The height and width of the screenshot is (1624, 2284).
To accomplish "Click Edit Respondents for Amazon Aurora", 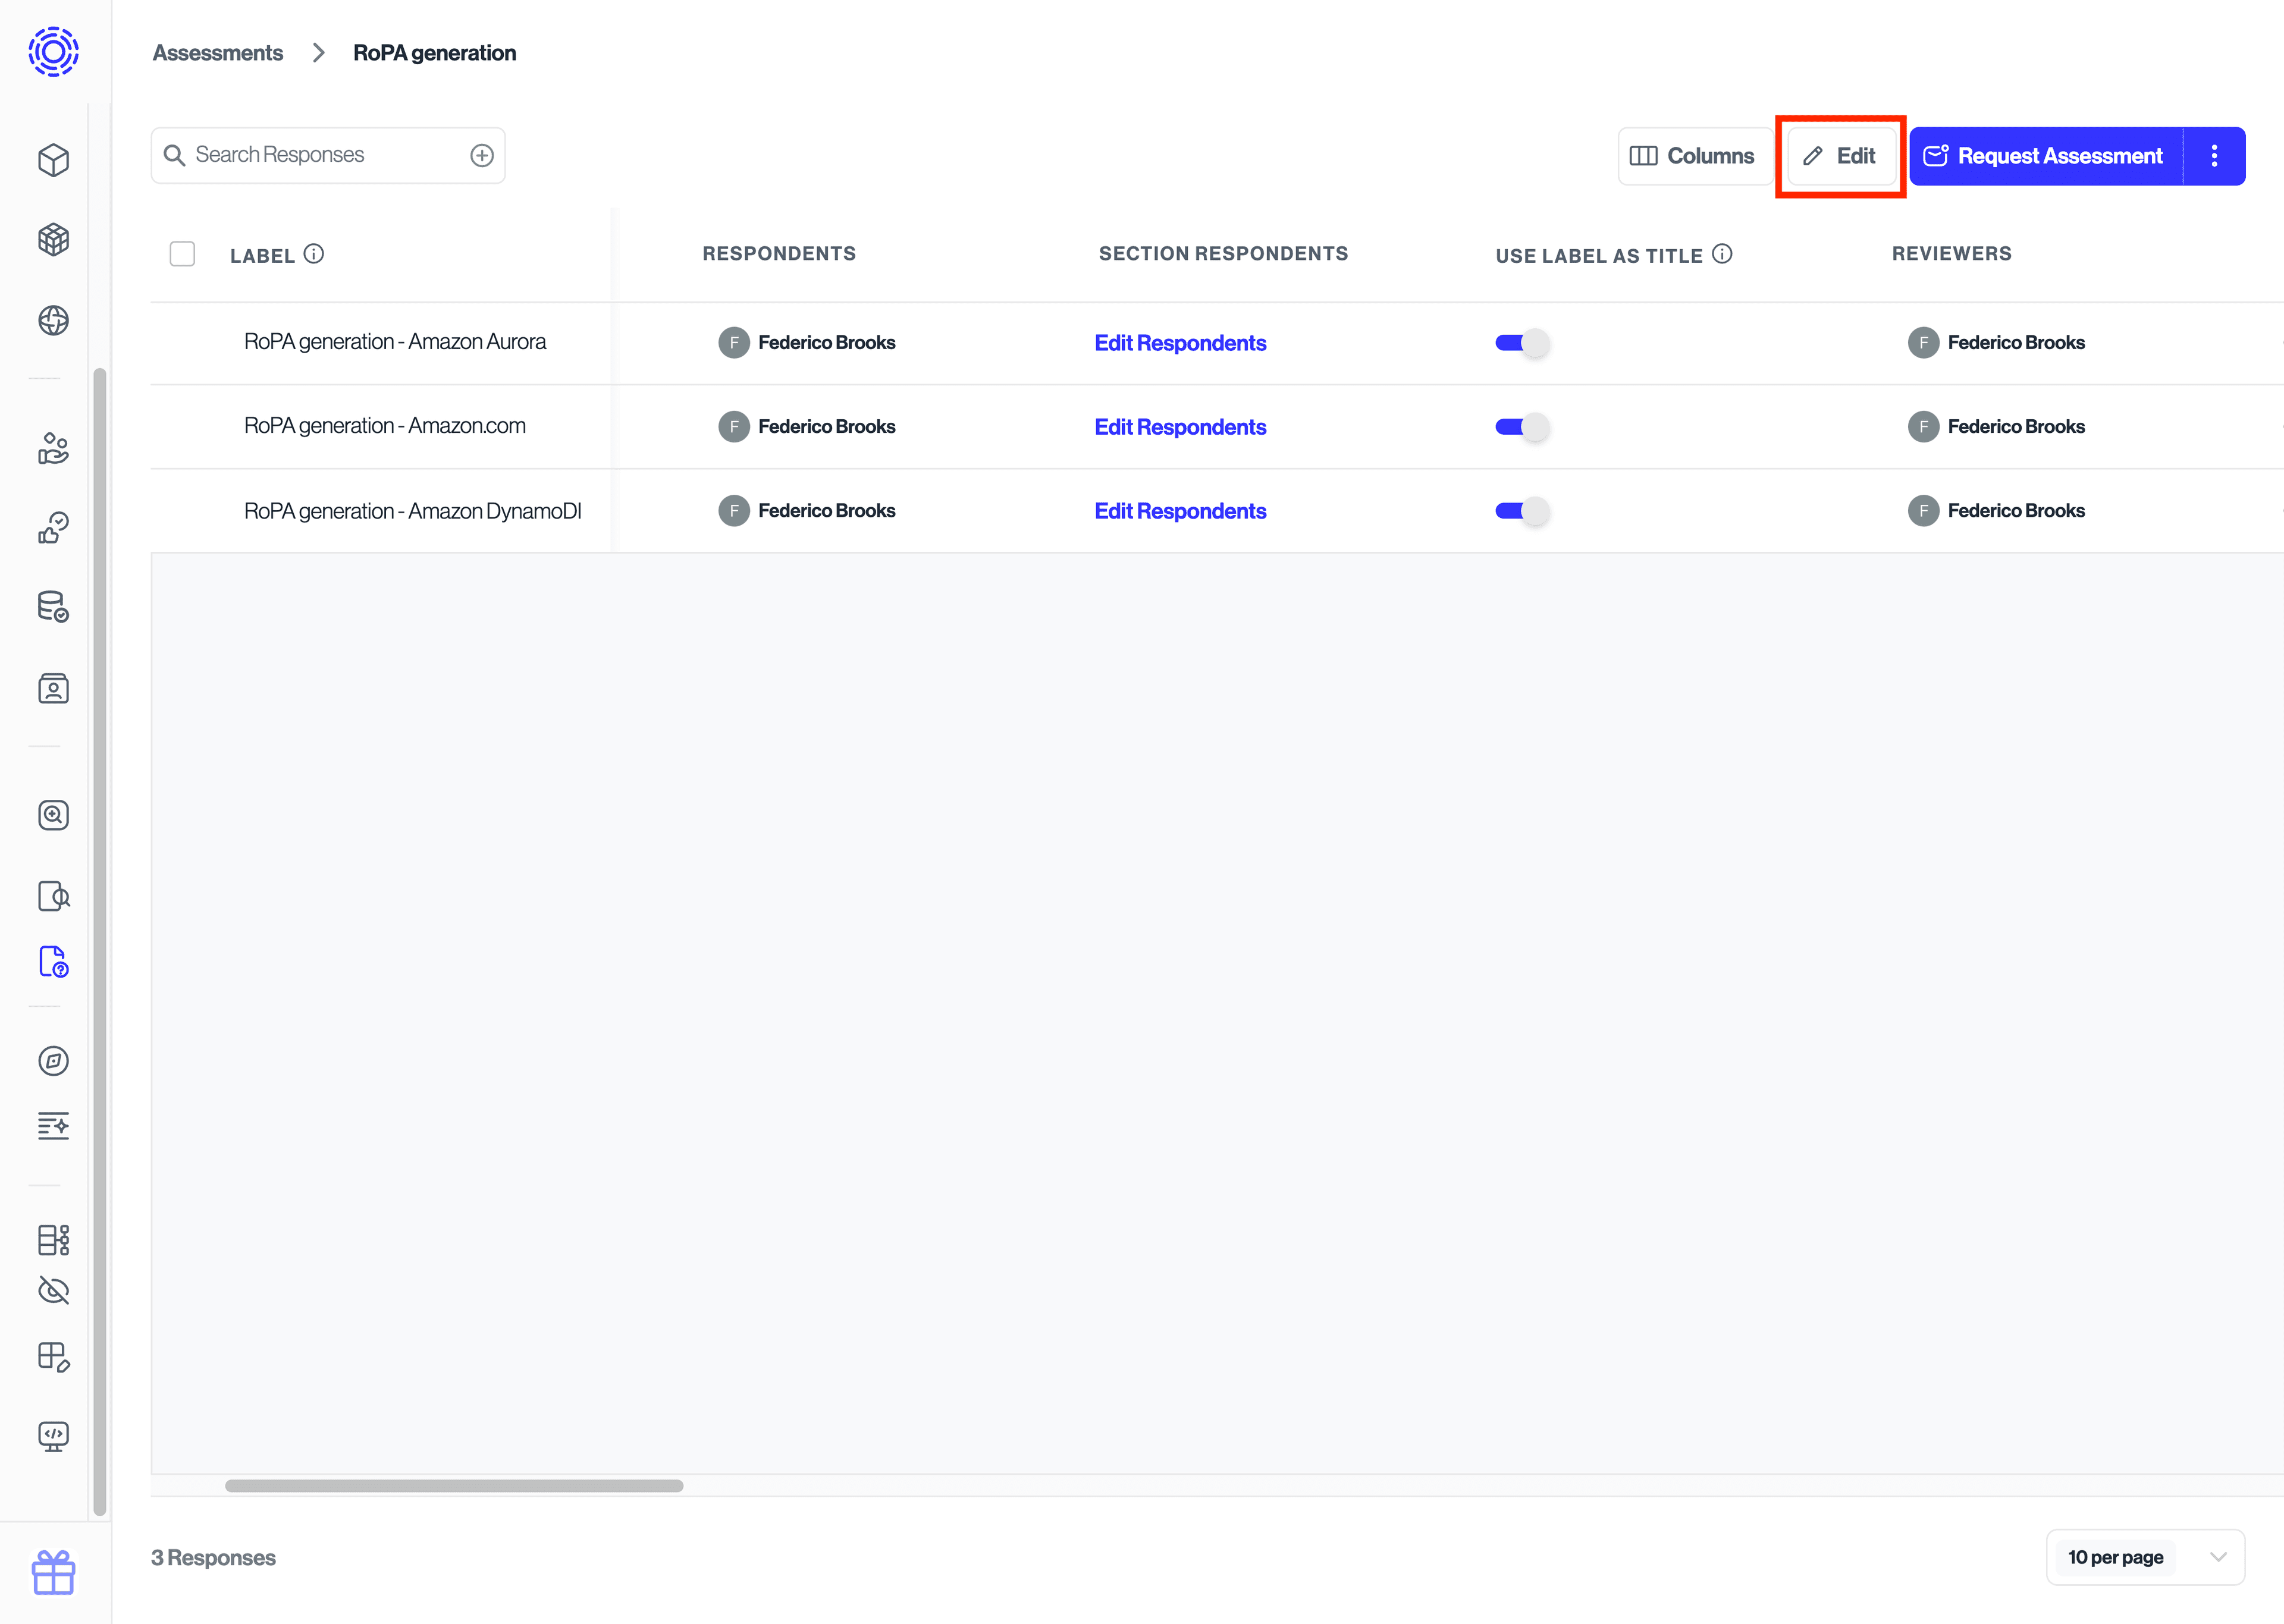I will [1180, 343].
